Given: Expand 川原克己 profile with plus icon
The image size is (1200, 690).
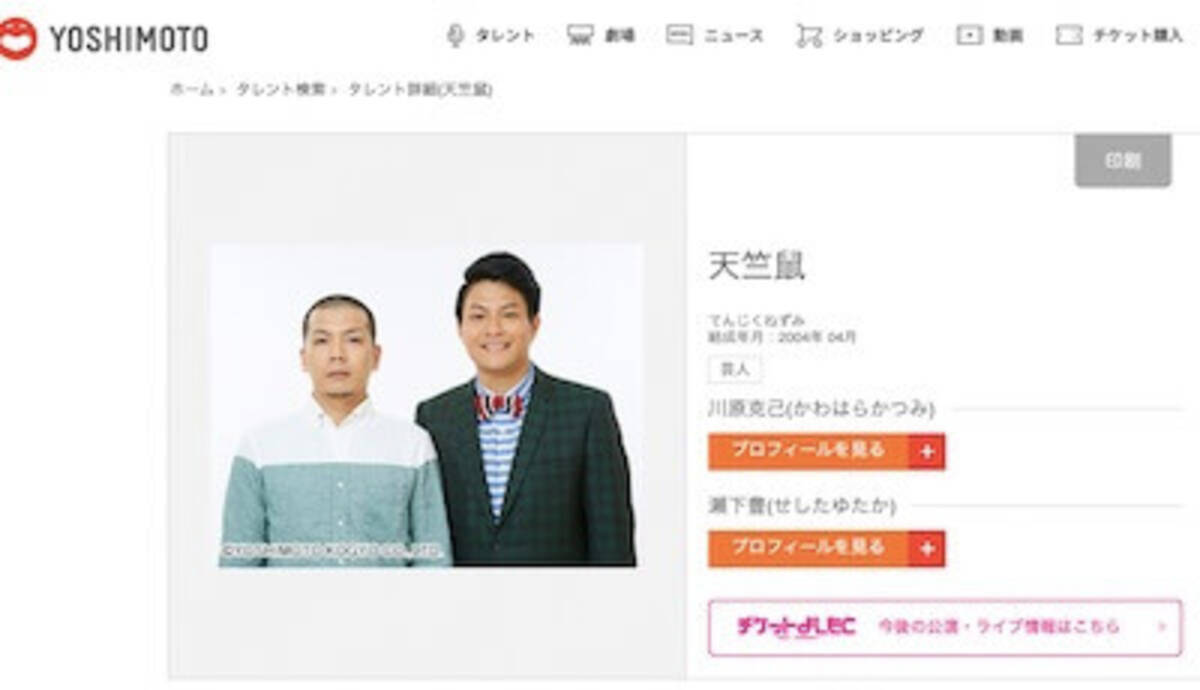Looking at the screenshot, I should coord(927,452).
